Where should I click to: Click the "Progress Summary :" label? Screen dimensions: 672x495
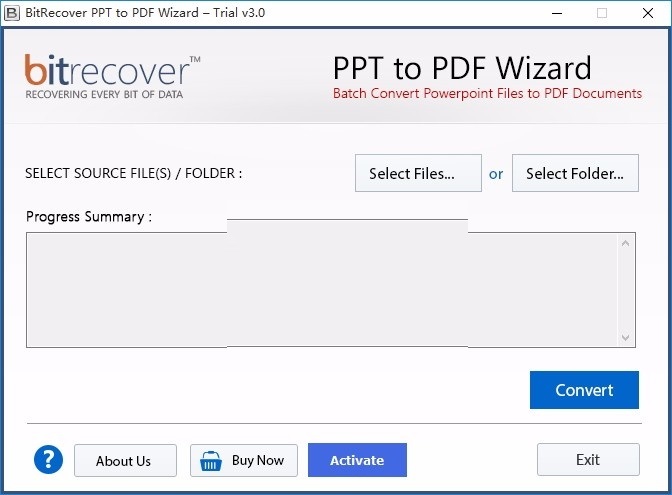click(x=89, y=217)
